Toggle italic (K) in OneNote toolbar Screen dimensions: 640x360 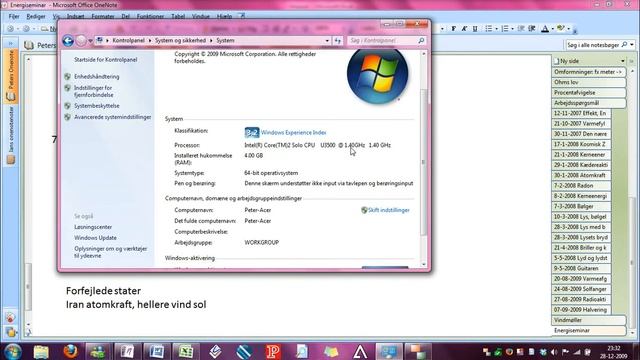point(464,29)
